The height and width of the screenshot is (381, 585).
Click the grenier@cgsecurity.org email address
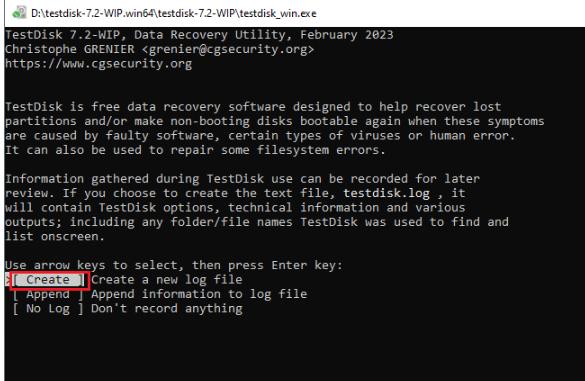tap(228, 49)
